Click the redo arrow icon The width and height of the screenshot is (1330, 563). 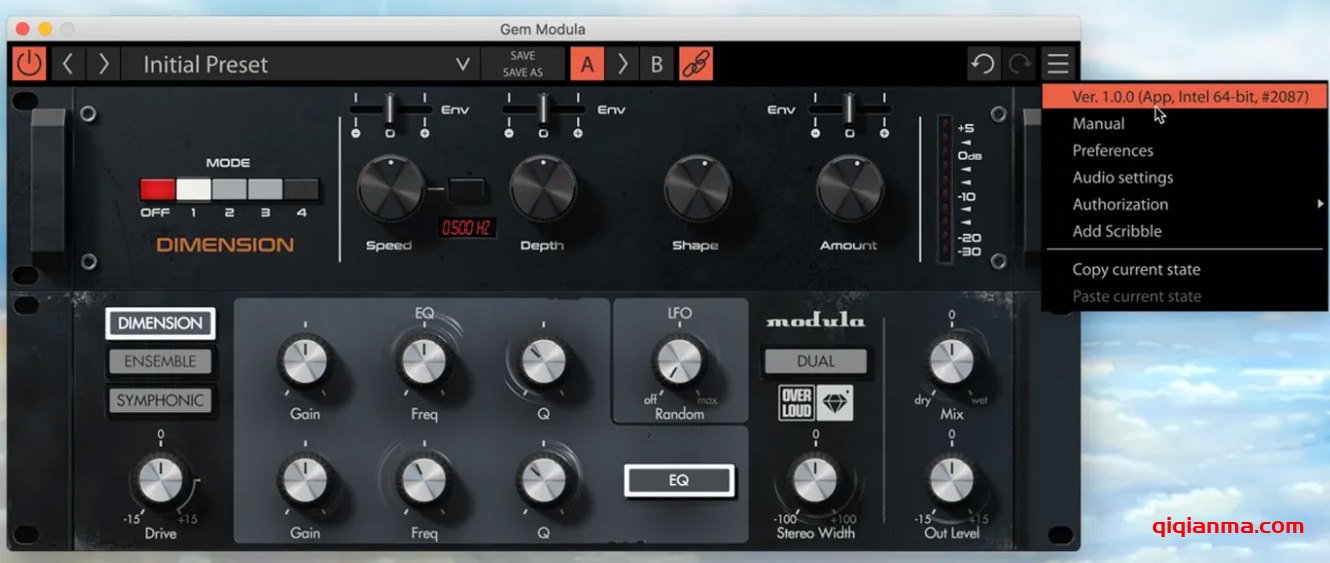[x=1020, y=64]
